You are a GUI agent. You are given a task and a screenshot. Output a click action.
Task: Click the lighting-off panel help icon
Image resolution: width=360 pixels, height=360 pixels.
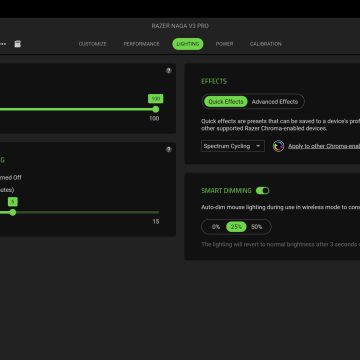pyautogui.click(x=169, y=149)
